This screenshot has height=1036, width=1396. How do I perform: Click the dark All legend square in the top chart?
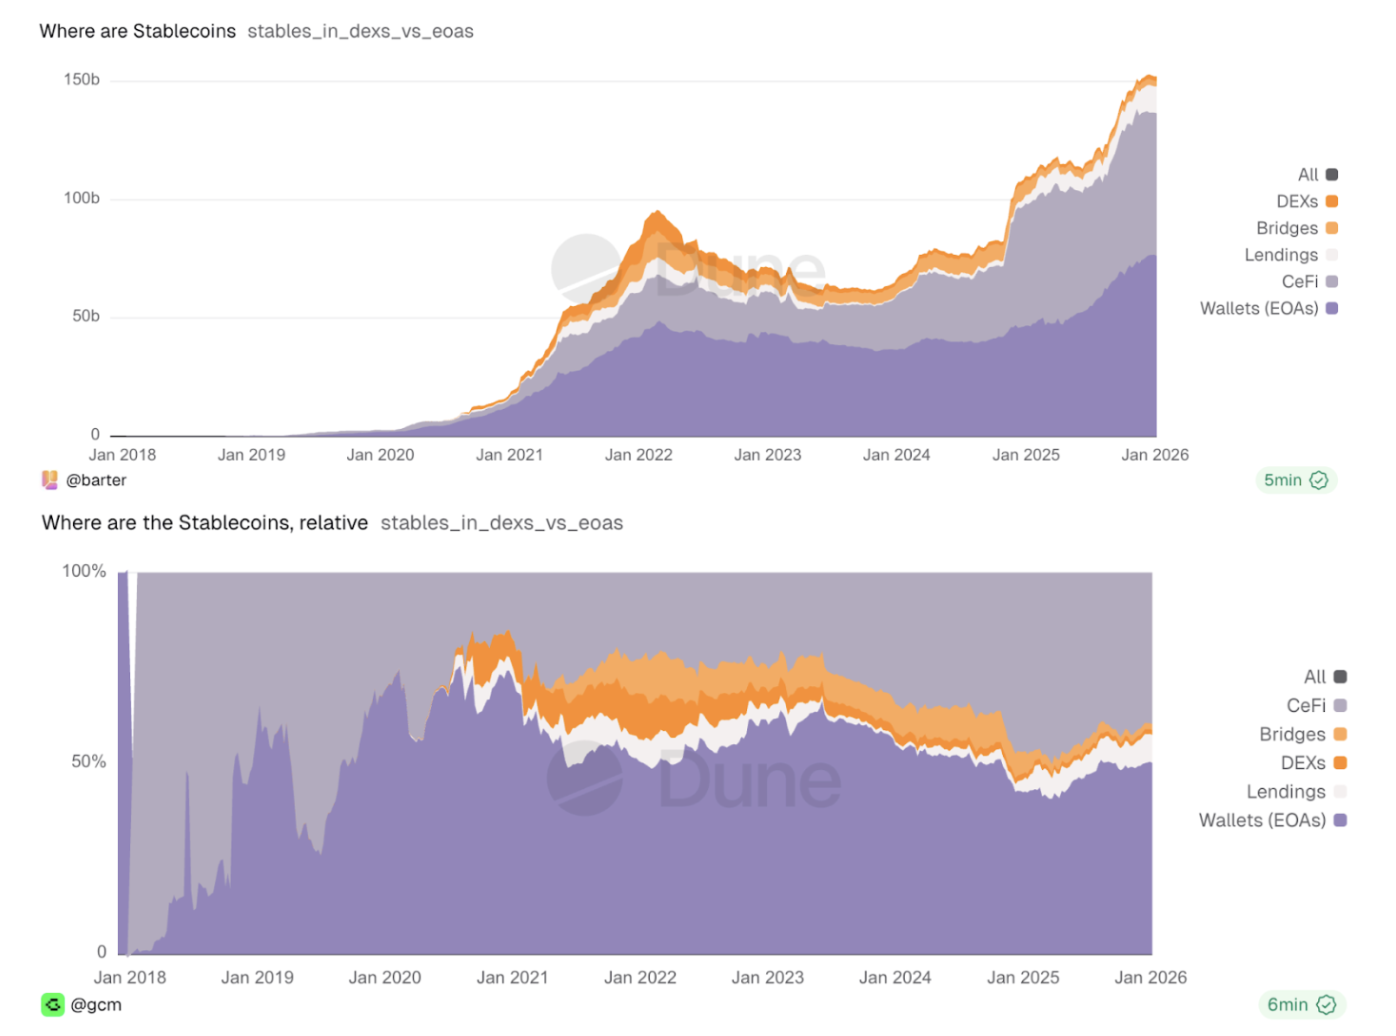click(x=1332, y=174)
